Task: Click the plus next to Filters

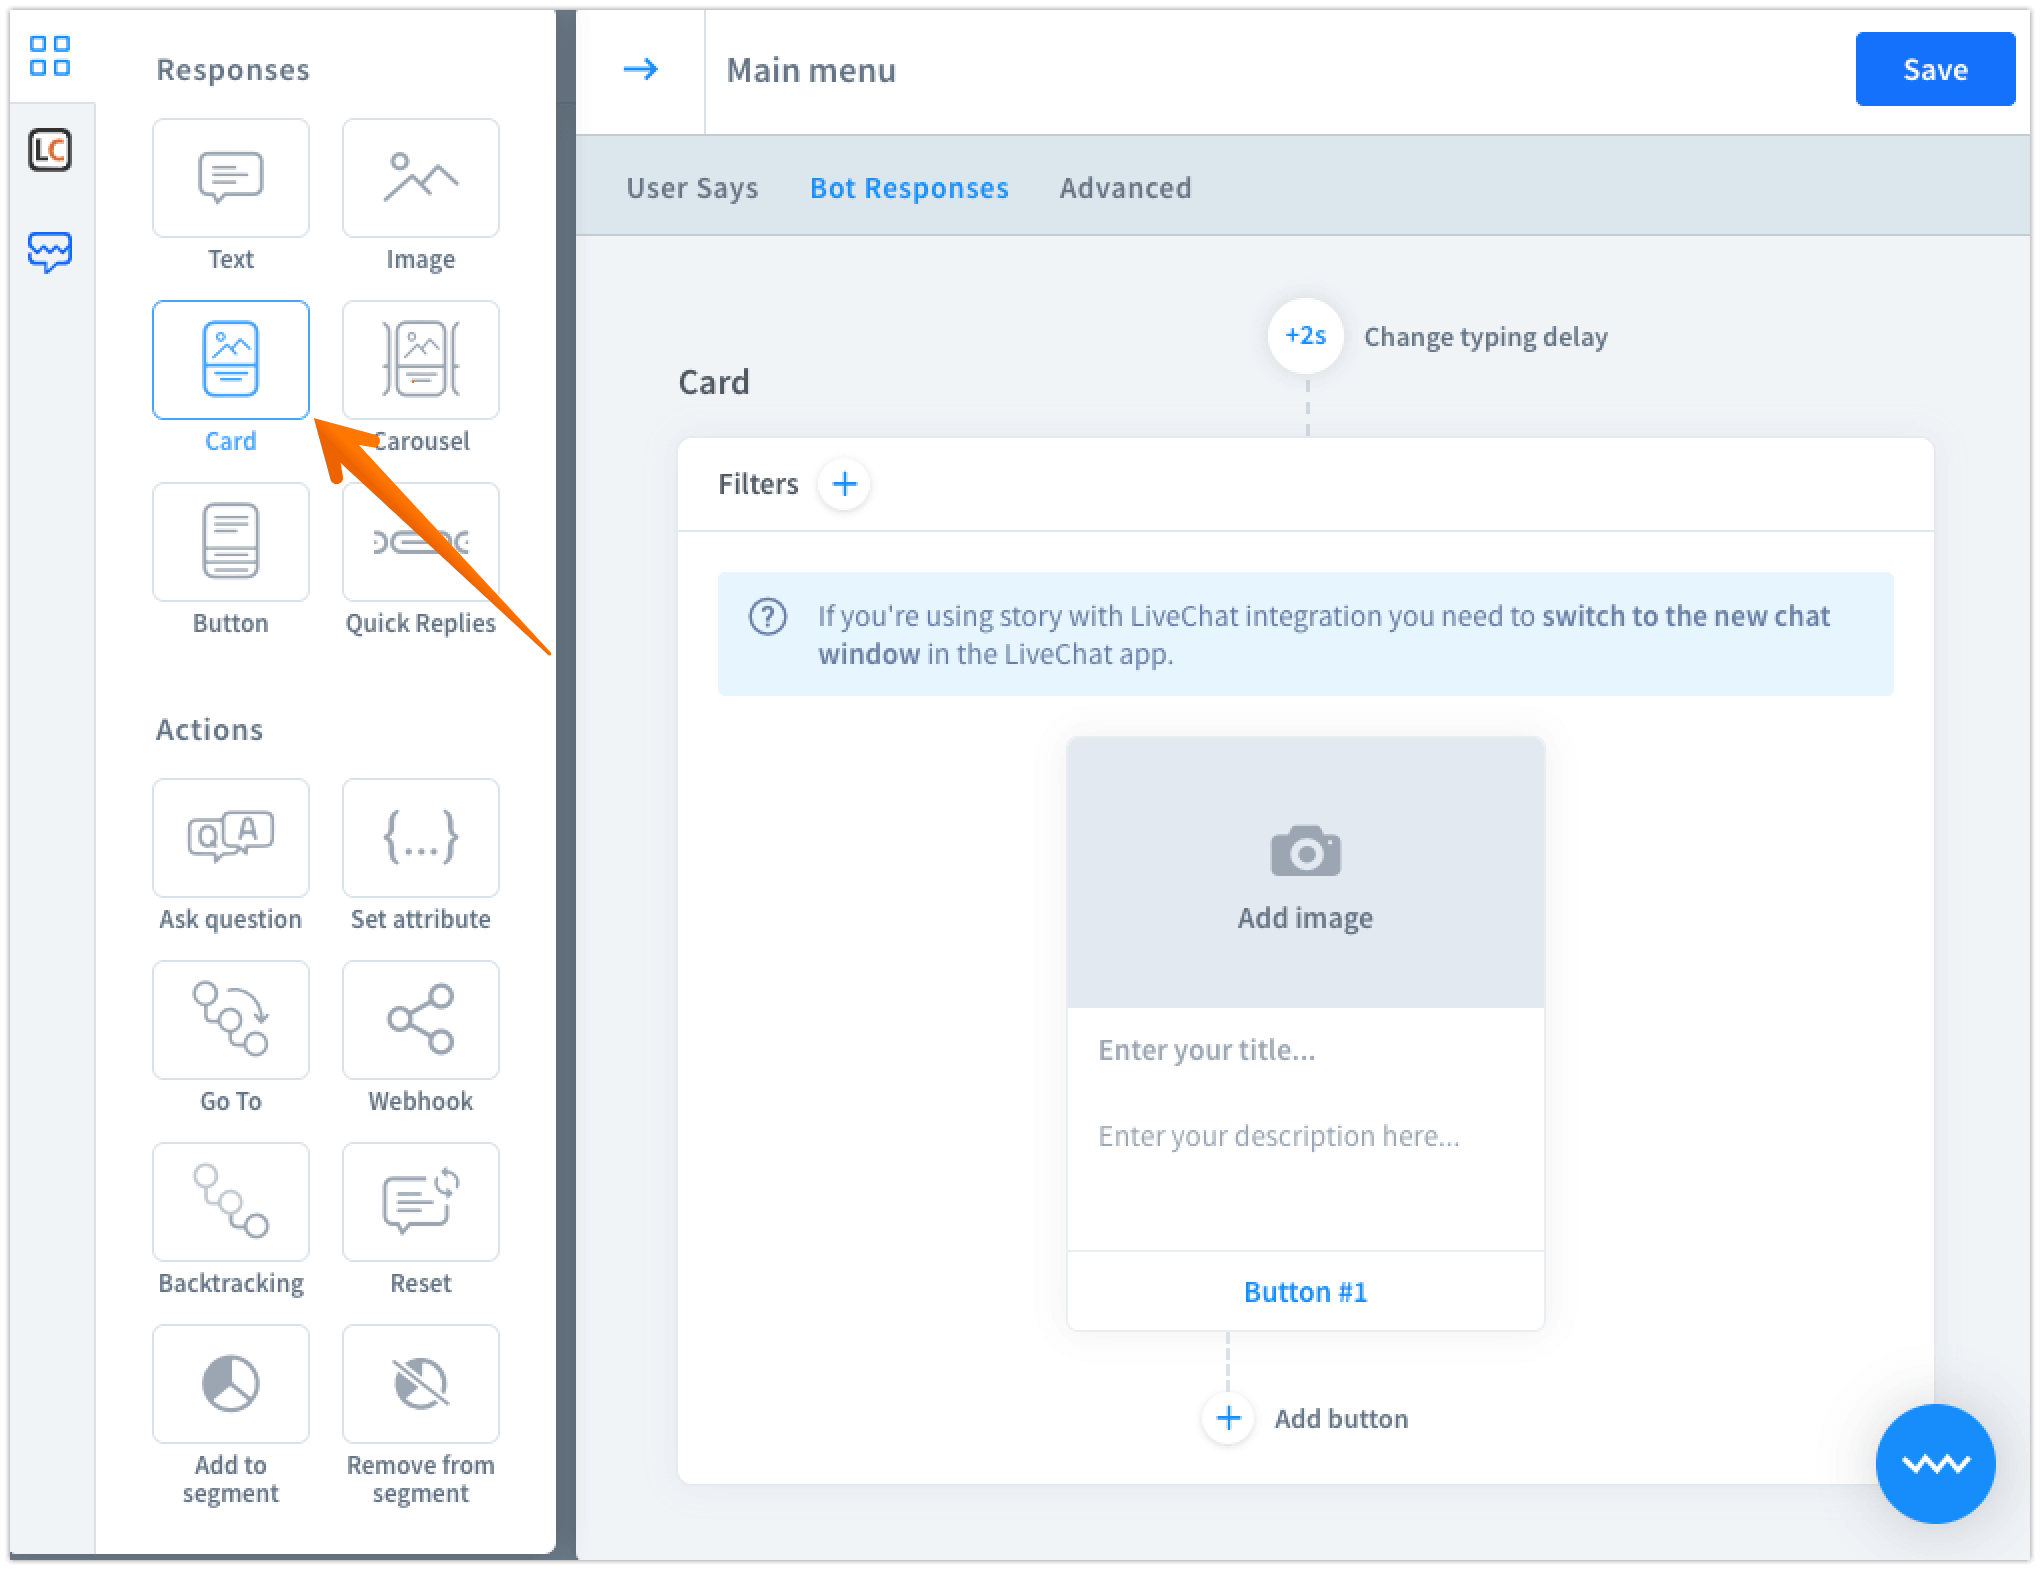Action: click(844, 484)
